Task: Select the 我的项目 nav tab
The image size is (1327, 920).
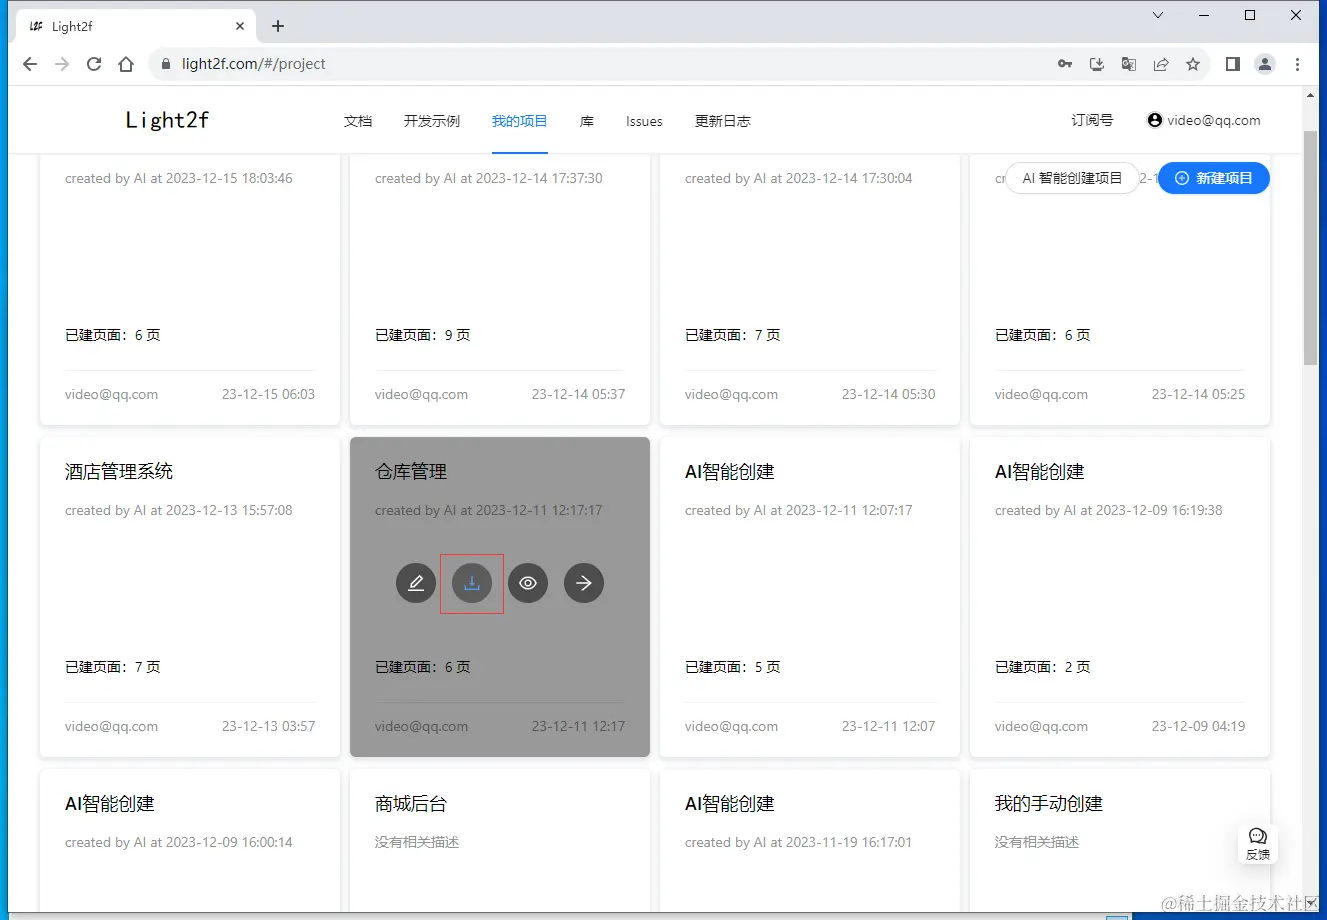Action: tap(520, 121)
